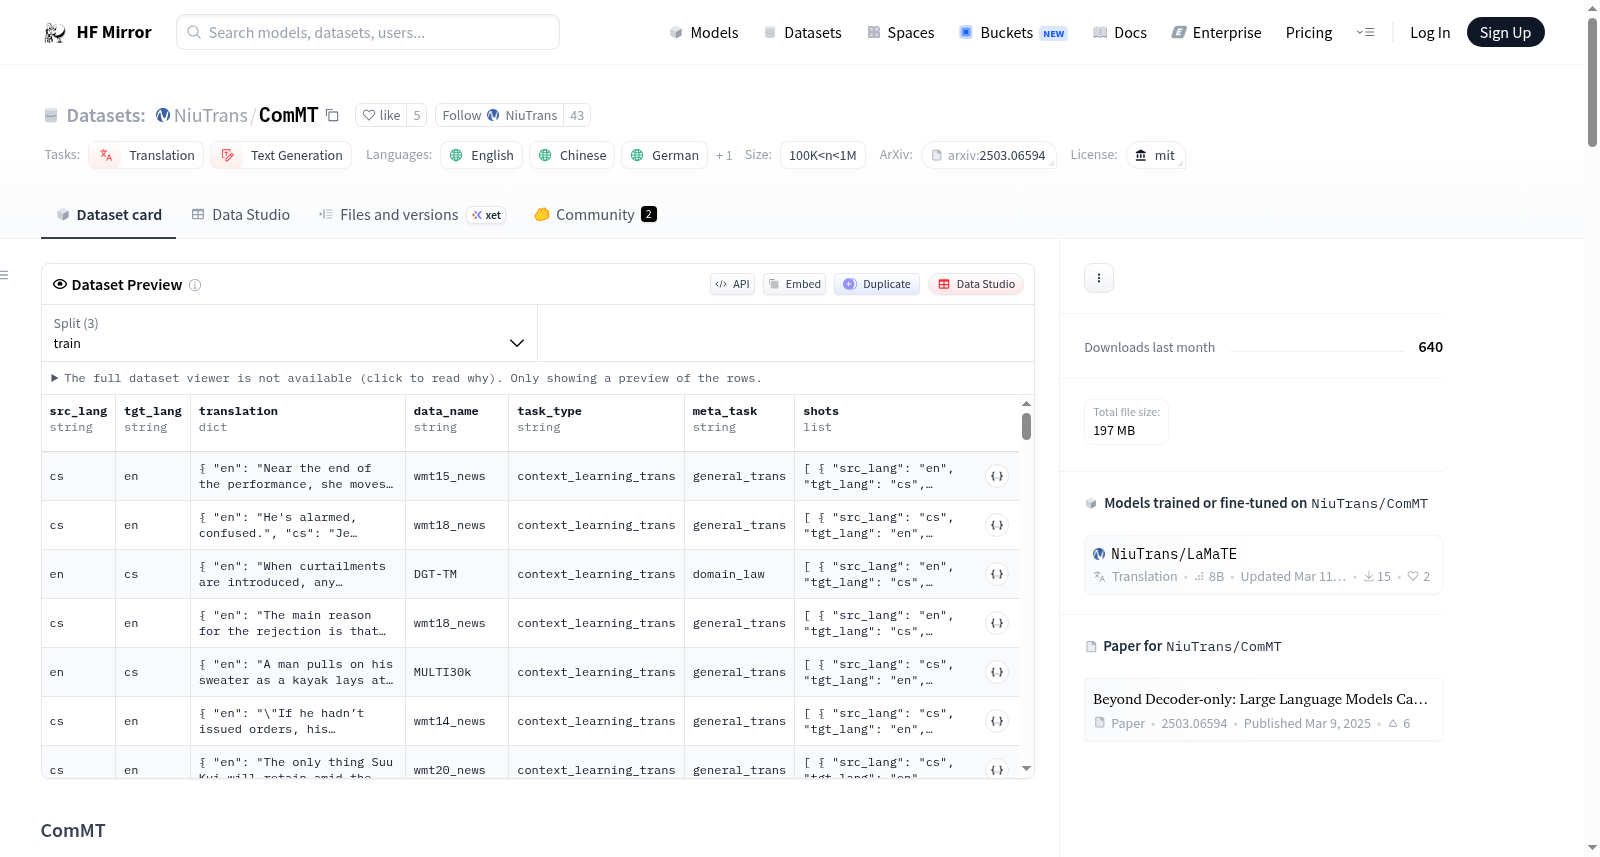Screen dimensions: 1600x857
Task: Click the shots column header
Action: 907,419
